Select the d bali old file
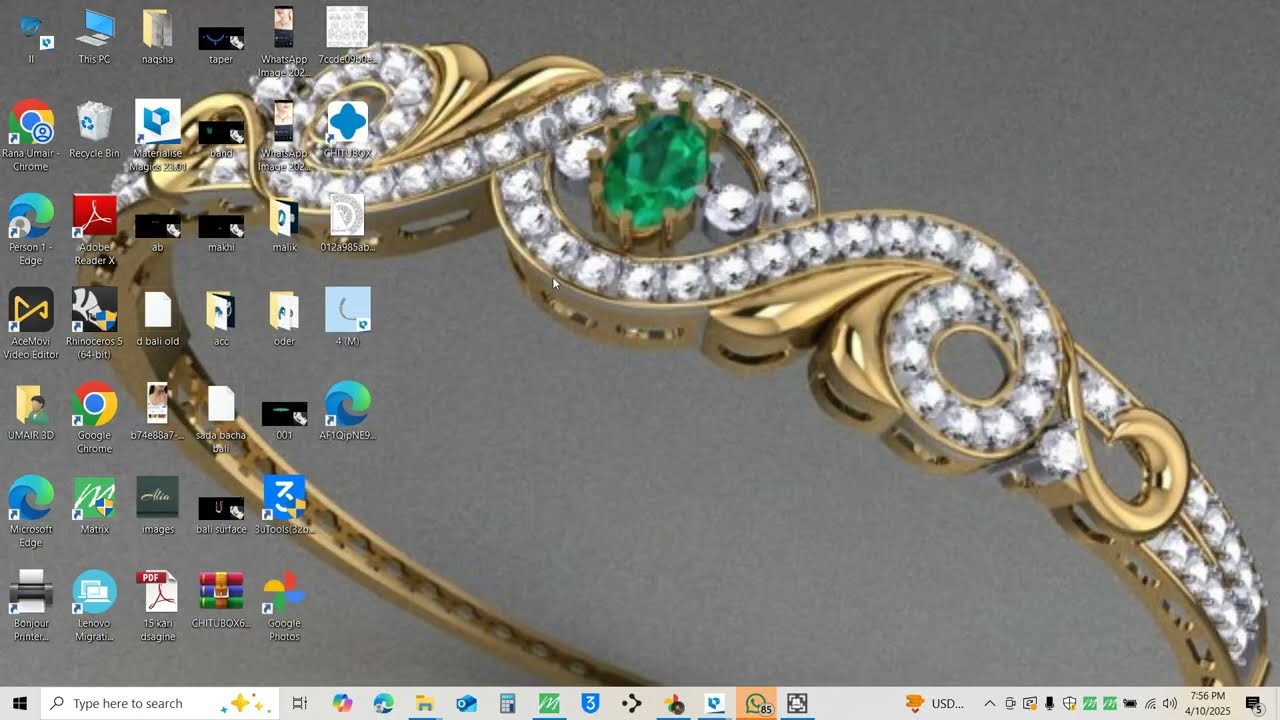This screenshot has height=720, width=1280. click(x=158, y=319)
